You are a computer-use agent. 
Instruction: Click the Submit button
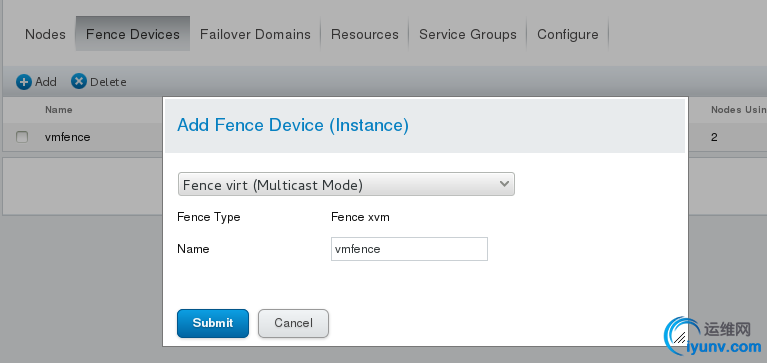pos(213,323)
